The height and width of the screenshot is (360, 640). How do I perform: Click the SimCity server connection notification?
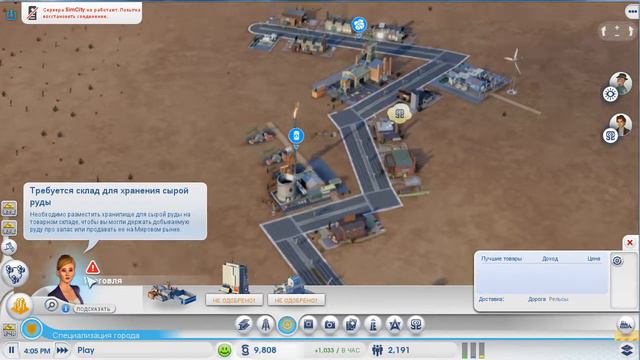pyautogui.click(x=82, y=13)
